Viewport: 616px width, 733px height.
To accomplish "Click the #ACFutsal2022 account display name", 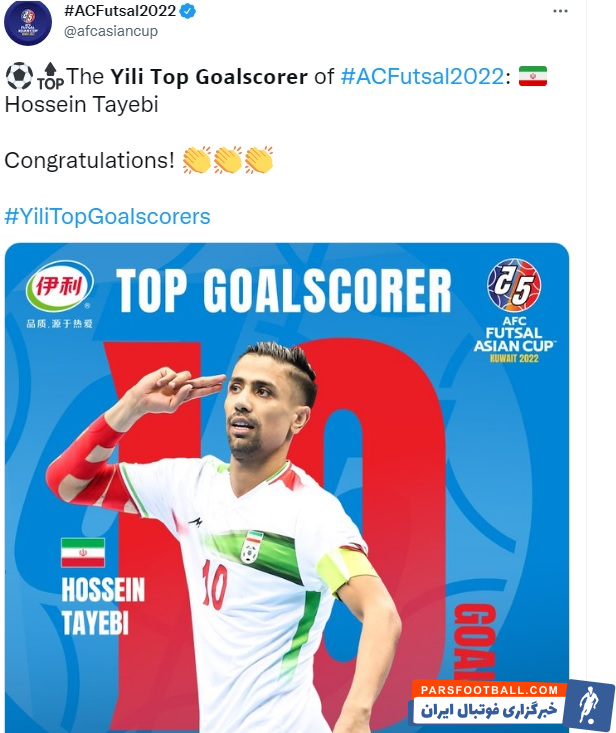I will click(120, 11).
